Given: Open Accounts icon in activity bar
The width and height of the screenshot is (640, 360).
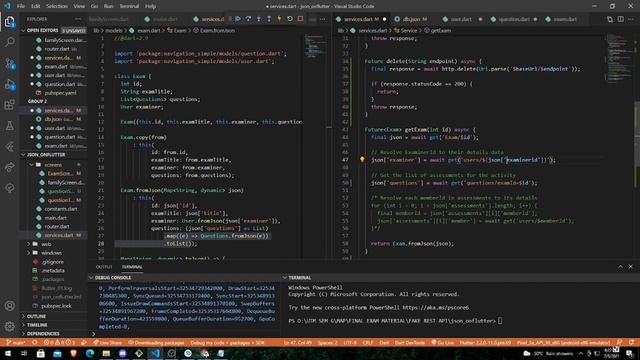Looking at the screenshot, I should (9, 306).
